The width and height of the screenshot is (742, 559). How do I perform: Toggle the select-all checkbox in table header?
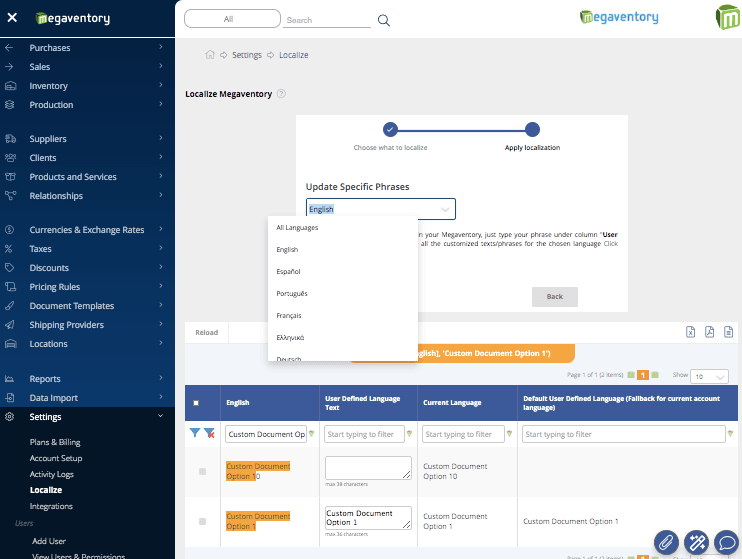[196, 403]
